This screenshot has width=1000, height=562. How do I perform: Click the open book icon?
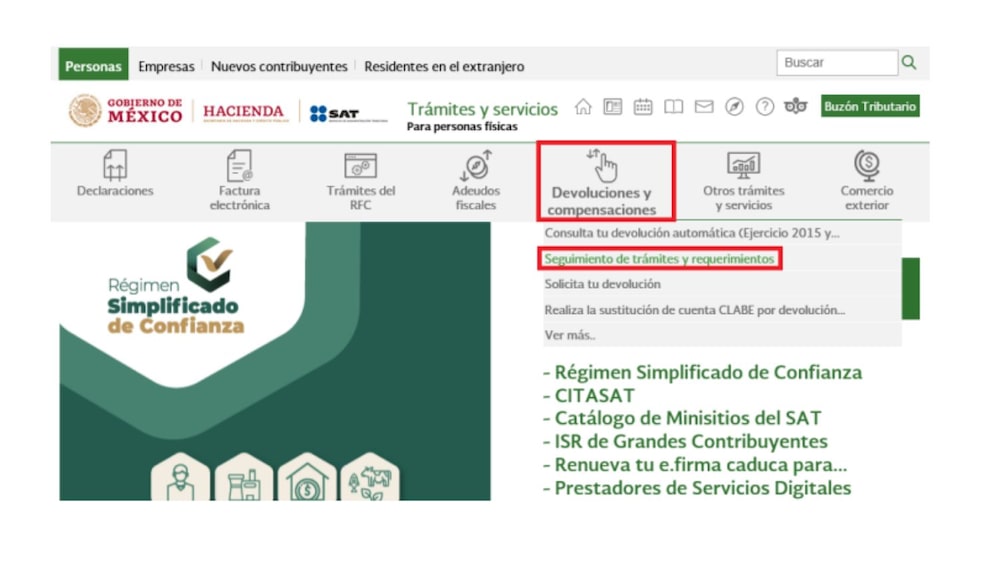coord(674,107)
